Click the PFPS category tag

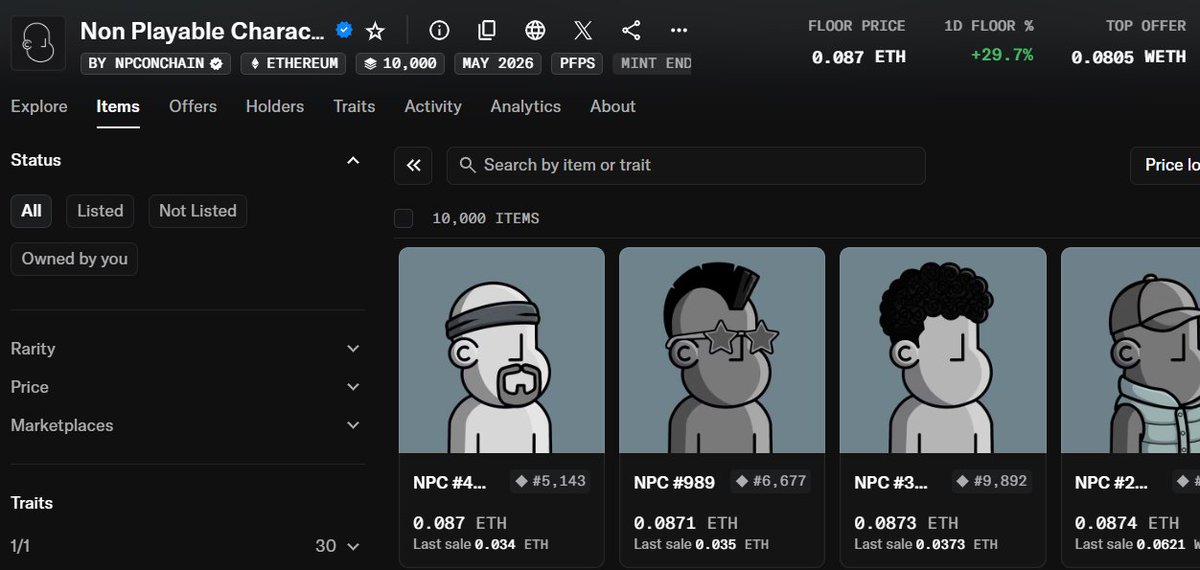[x=575, y=63]
